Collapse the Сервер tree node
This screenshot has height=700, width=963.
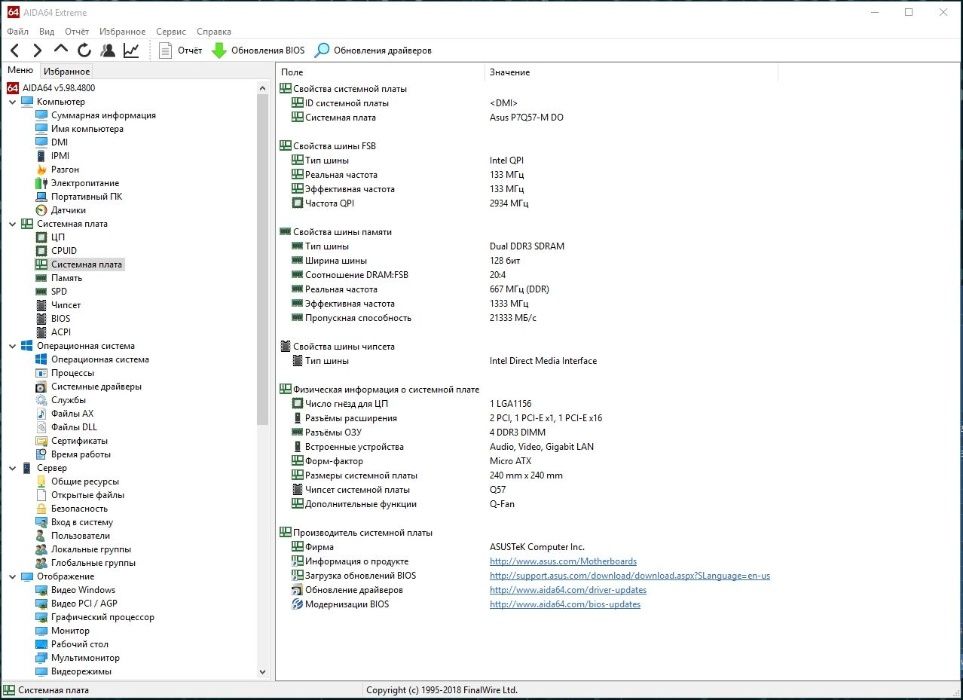(x=12, y=468)
